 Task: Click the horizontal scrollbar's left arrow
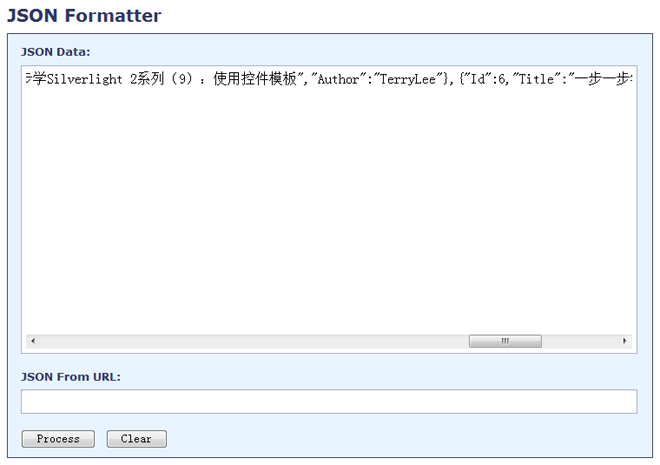click(x=32, y=341)
